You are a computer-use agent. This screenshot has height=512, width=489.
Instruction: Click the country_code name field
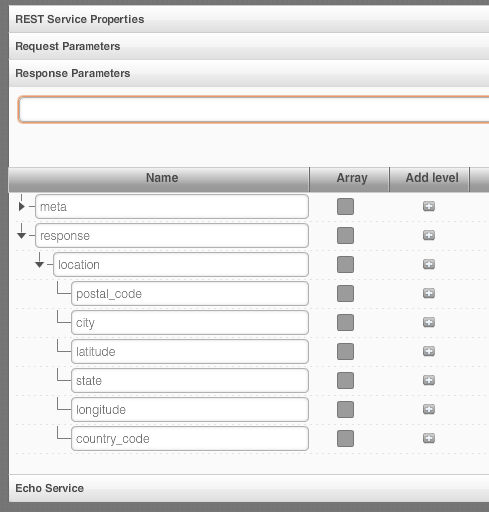pyautogui.click(x=190, y=439)
